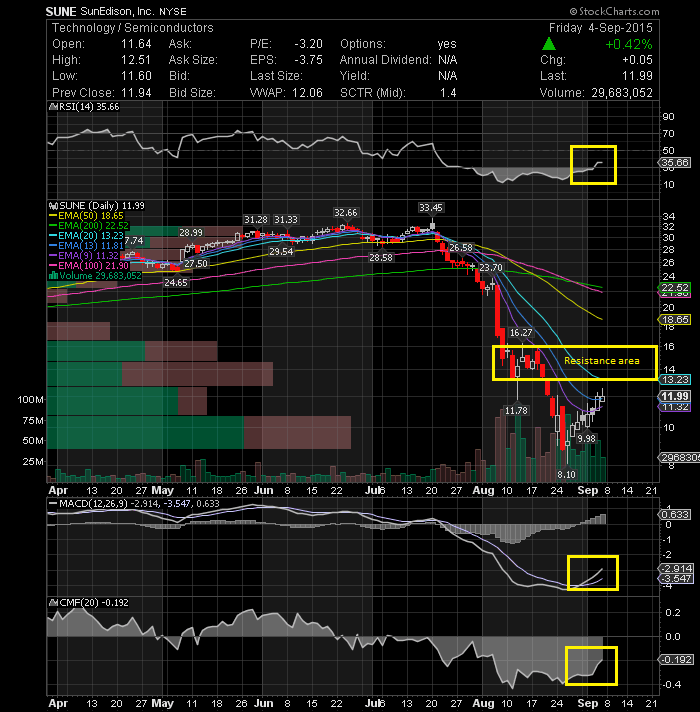Click the -2.914 MACD axis tag
Viewport: 700px width, 712px height.
675,569
